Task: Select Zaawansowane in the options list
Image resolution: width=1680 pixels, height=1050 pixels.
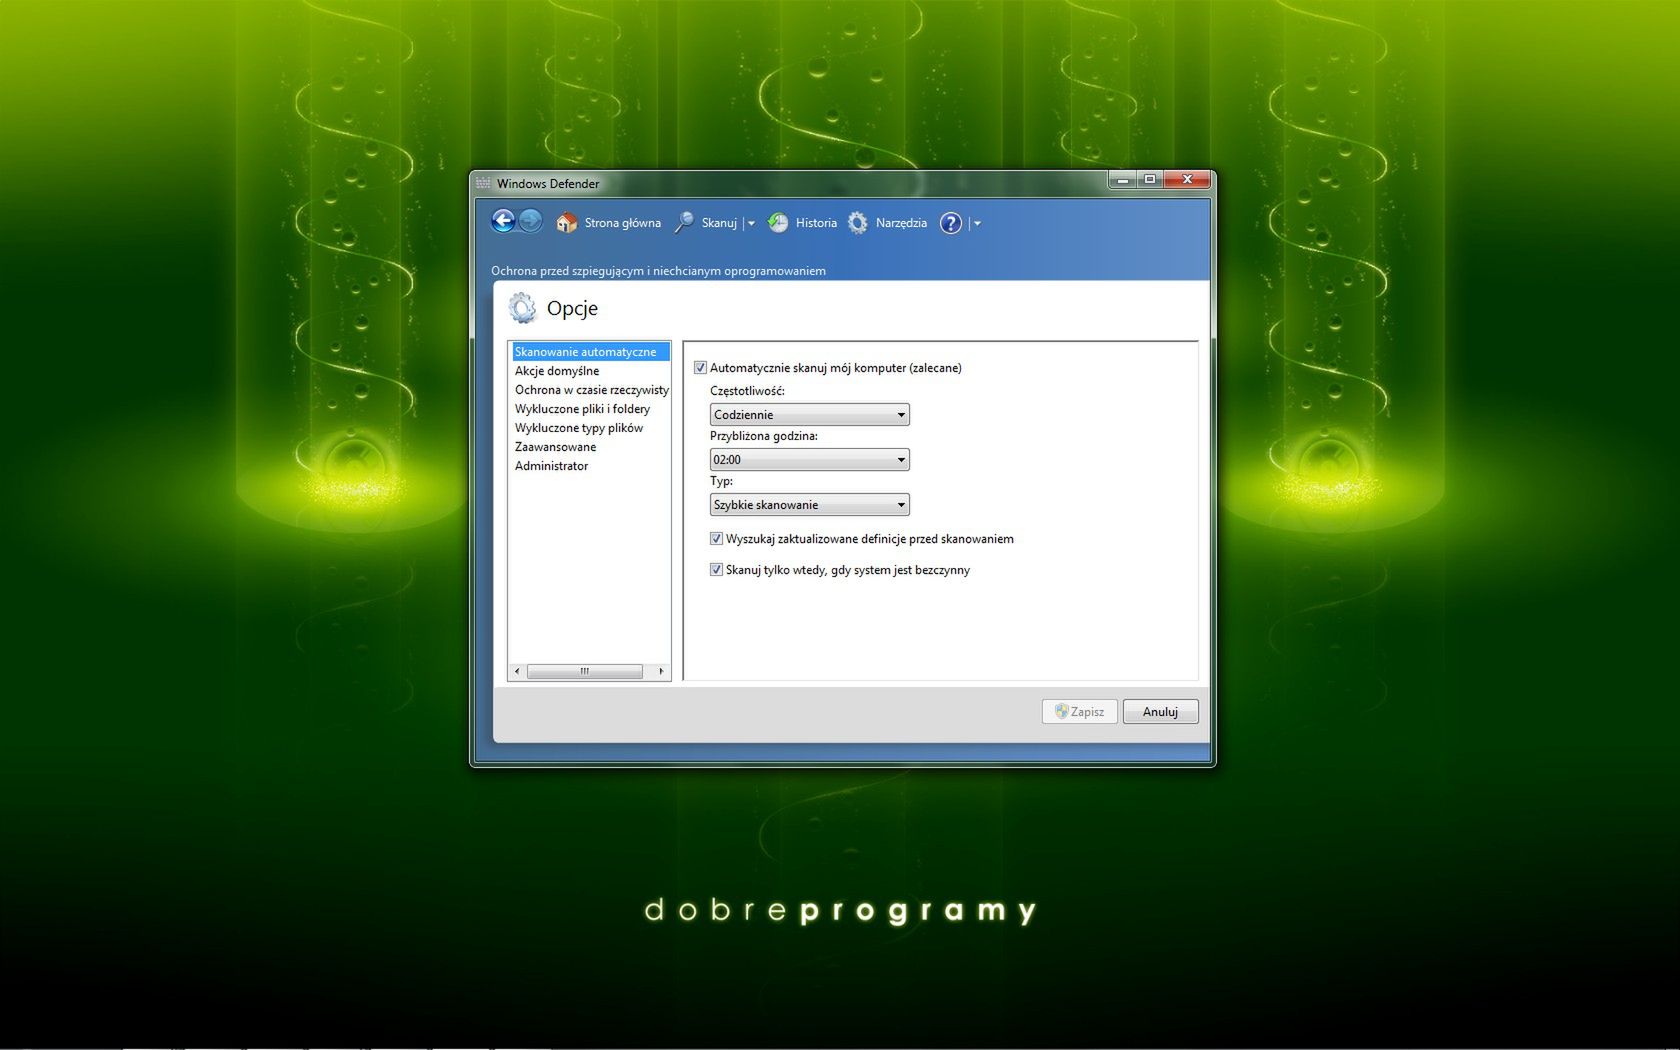Action: click(590, 447)
